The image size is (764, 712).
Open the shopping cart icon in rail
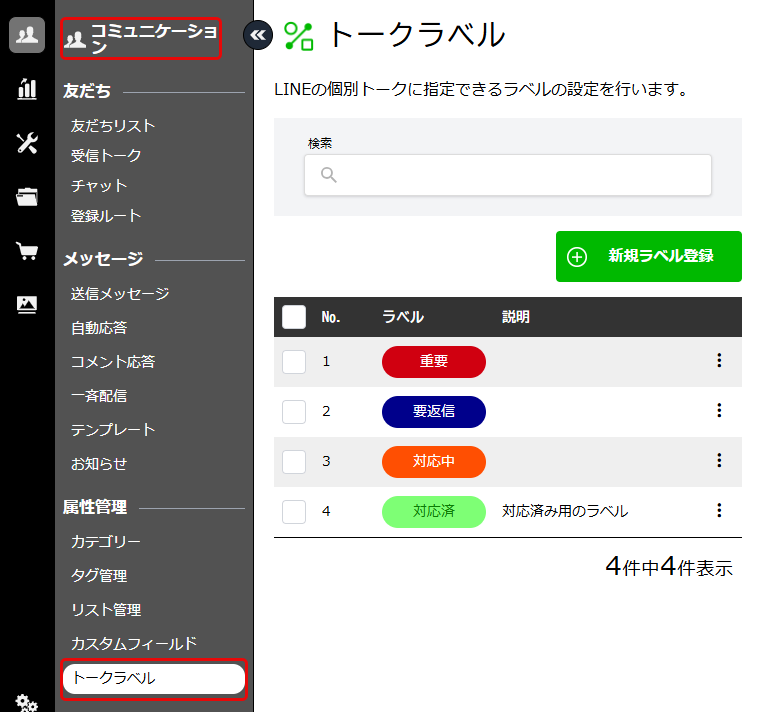(x=27, y=250)
